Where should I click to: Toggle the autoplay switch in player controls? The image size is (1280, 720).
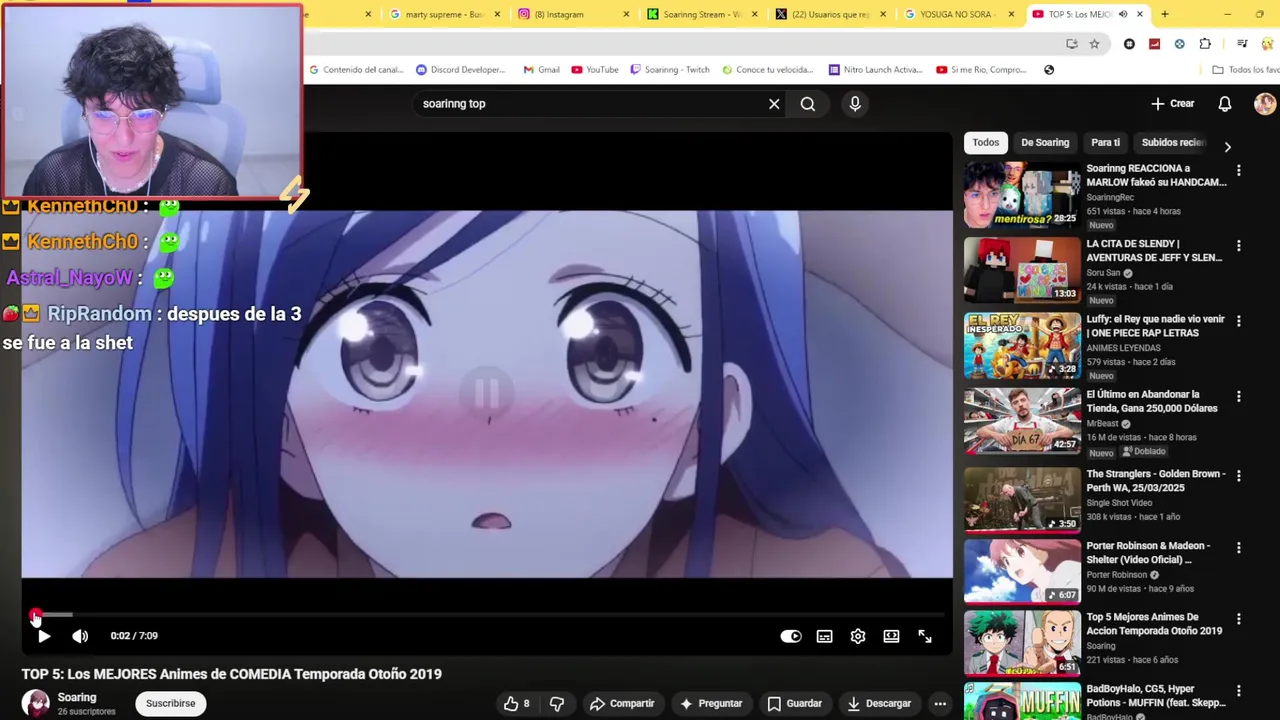pos(791,636)
